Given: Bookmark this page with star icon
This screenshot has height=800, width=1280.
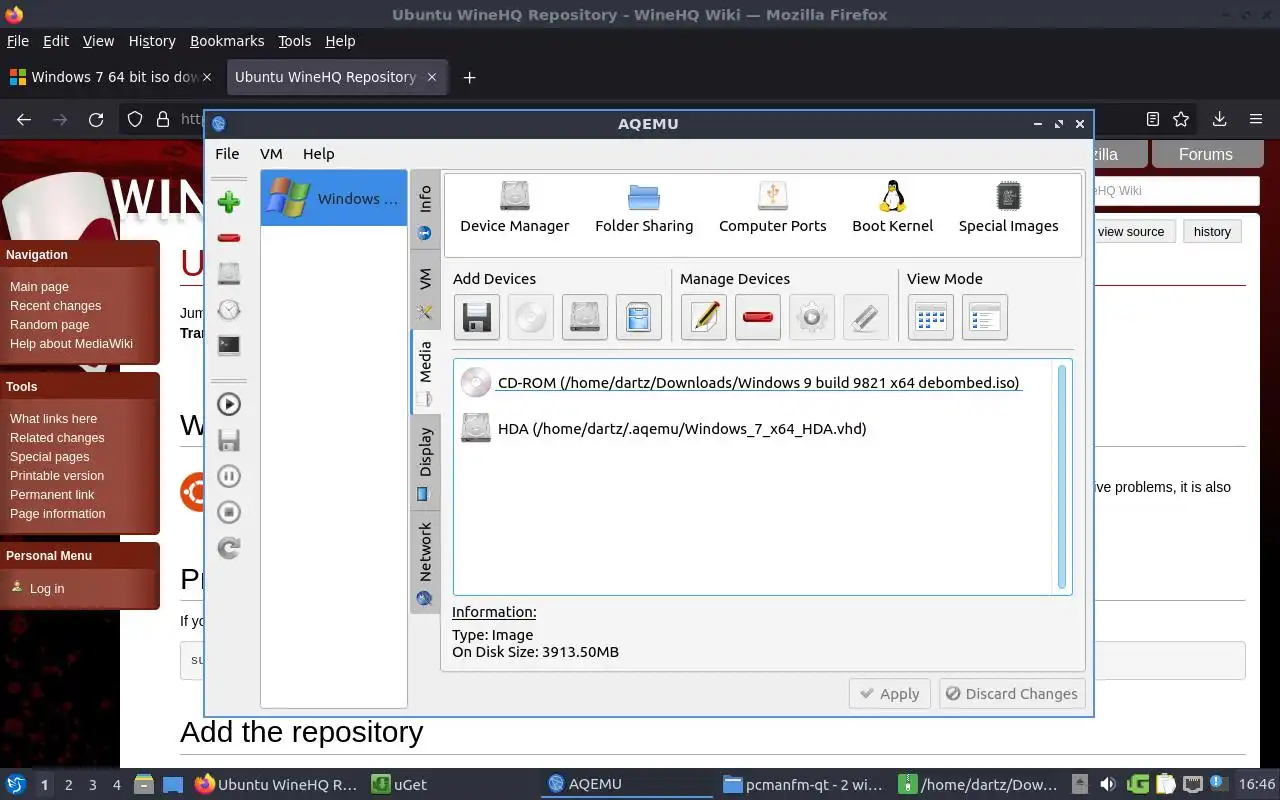Looking at the screenshot, I should [1181, 119].
